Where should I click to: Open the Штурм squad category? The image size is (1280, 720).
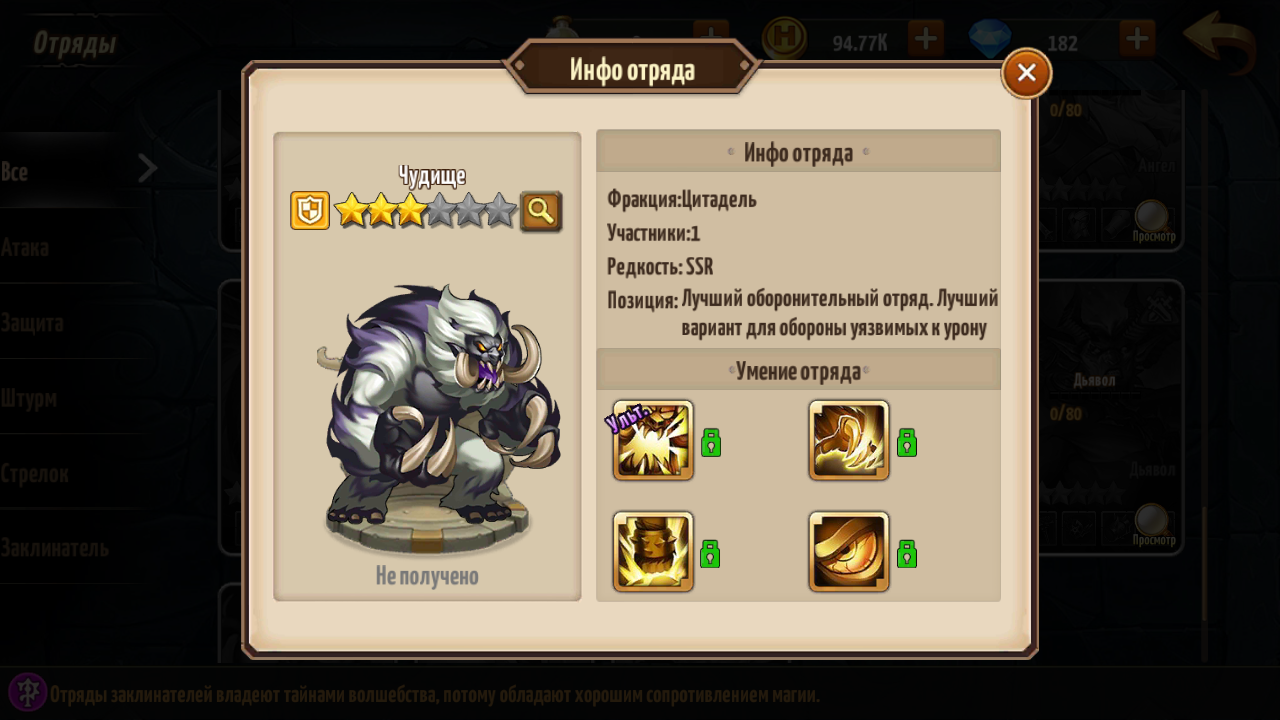29,398
